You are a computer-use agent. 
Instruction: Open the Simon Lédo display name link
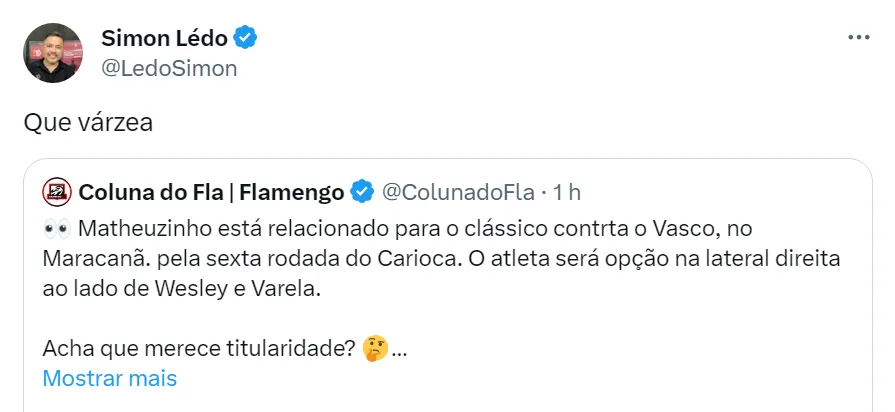tap(166, 38)
